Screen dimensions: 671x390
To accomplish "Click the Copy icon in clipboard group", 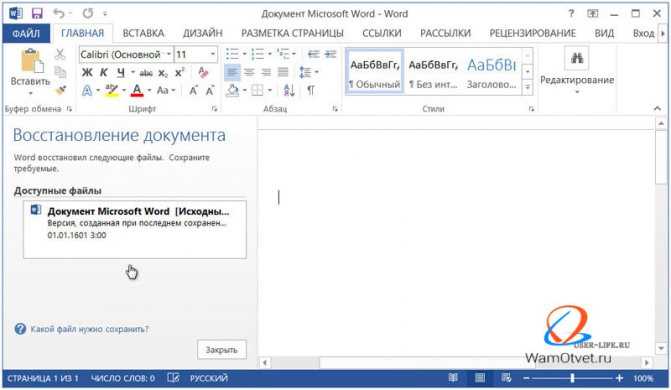I will (x=60, y=72).
